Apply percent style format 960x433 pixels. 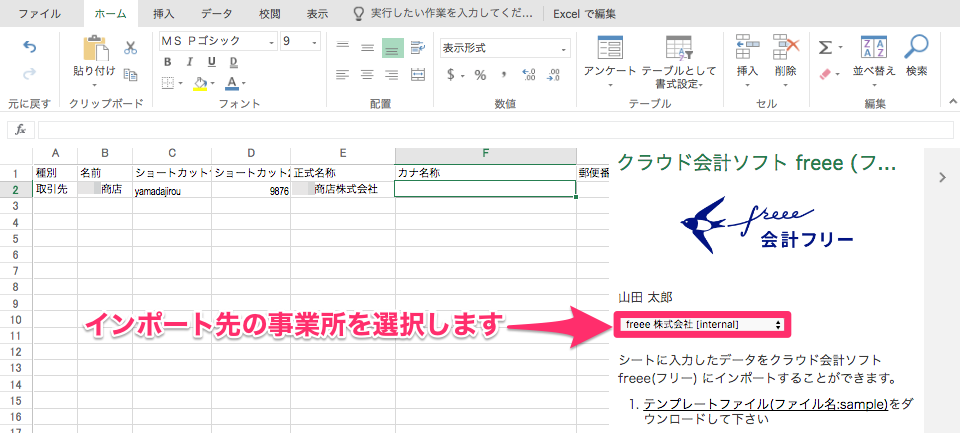(x=481, y=75)
